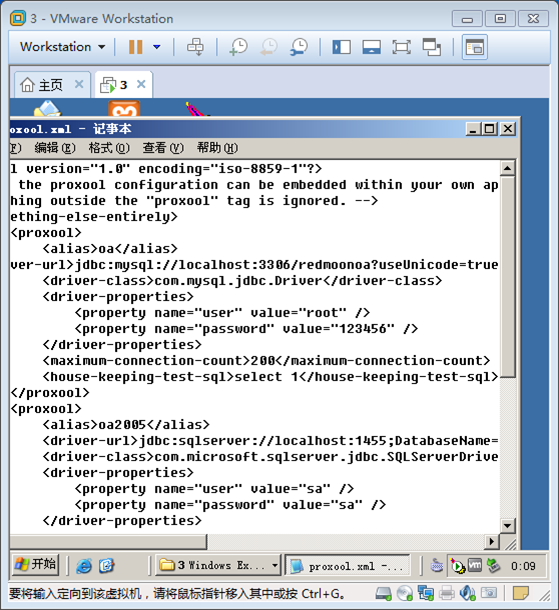The height and width of the screenshot is (610, 559).
Task: Toggle the library sidebar panel view
Action: 342,47
